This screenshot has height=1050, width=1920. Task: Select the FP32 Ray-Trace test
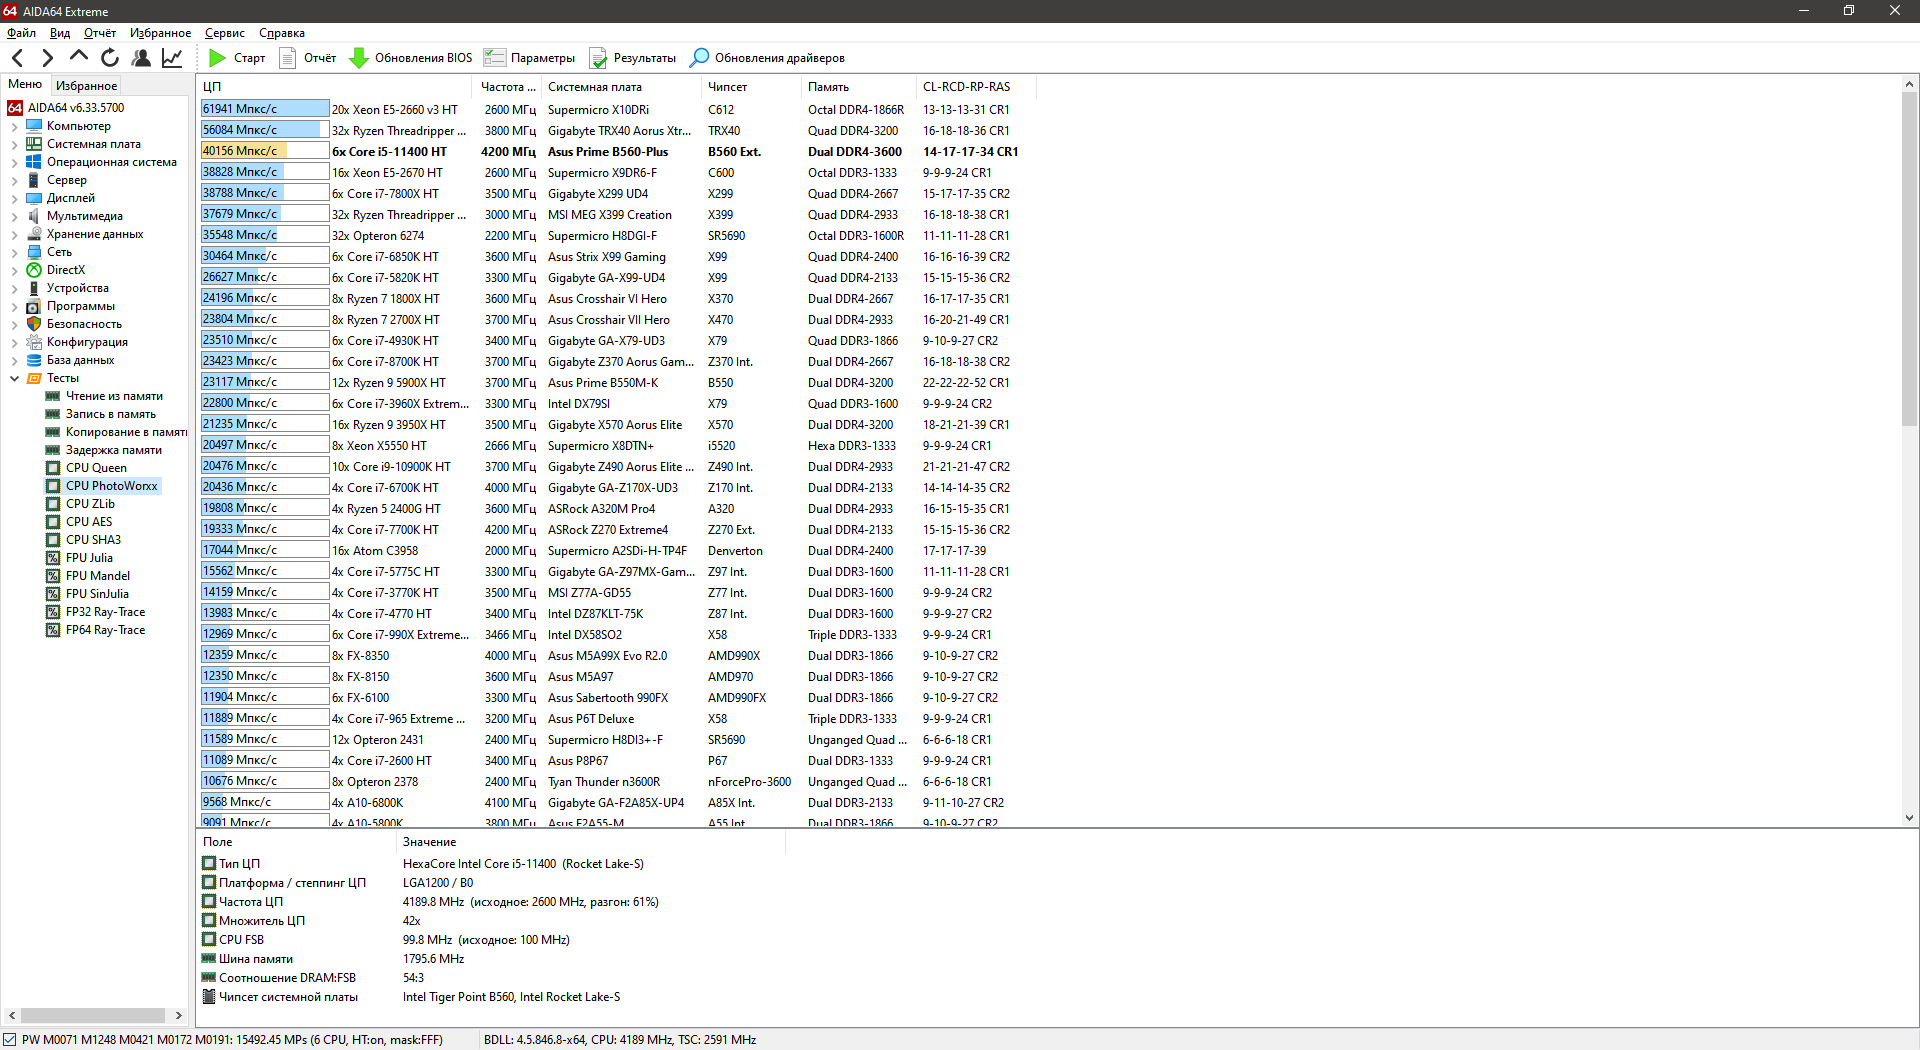pyautogui.click(x=105, y=612)
